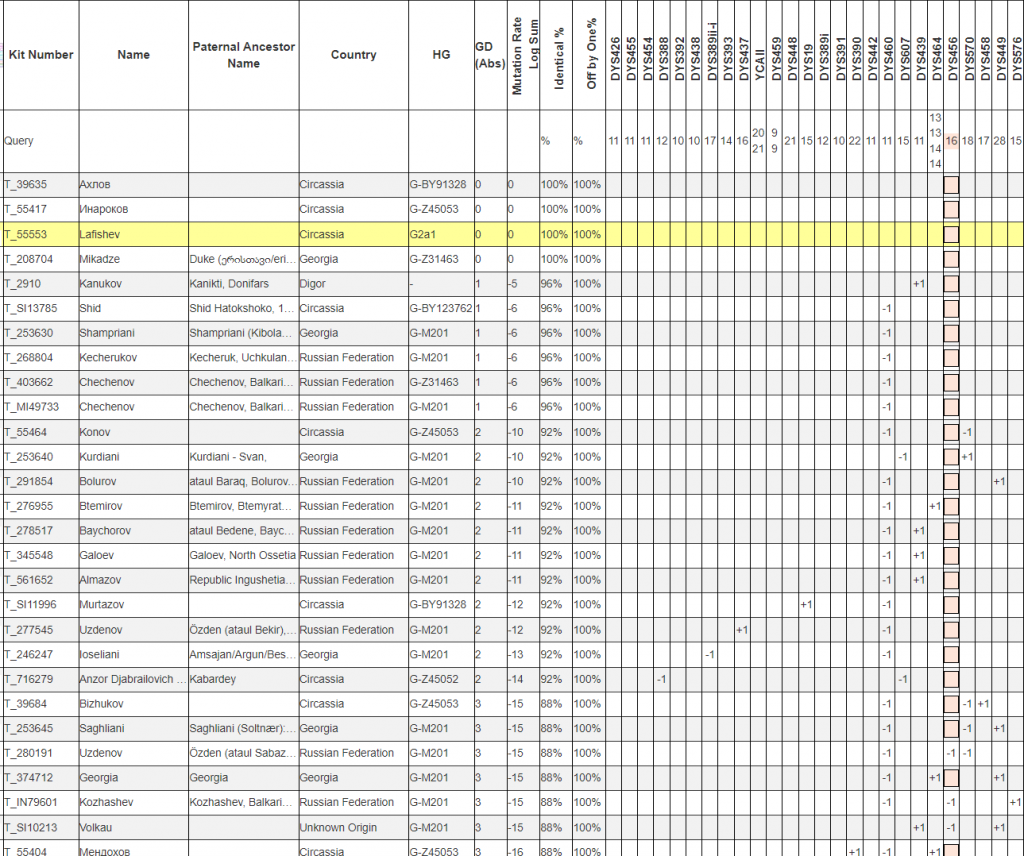Click G-BY91328 in the T_39635 row

click(438, 185)
